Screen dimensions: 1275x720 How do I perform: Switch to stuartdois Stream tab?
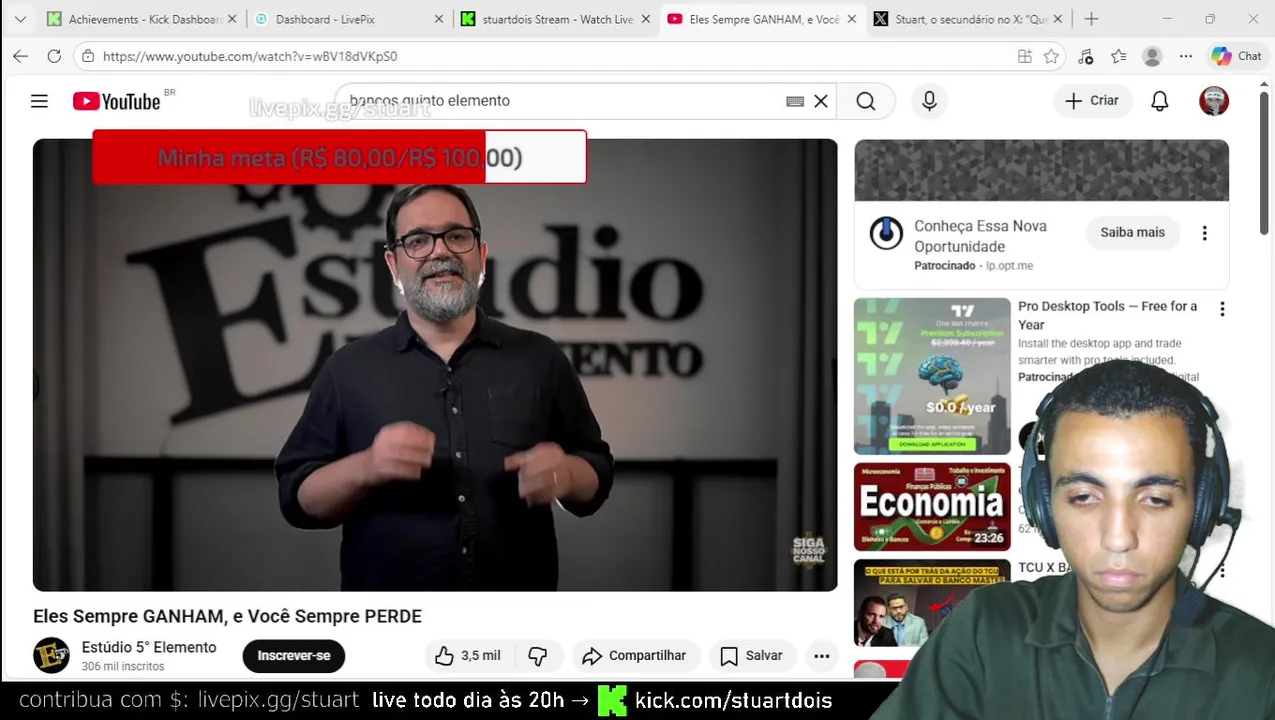[556, 19]
